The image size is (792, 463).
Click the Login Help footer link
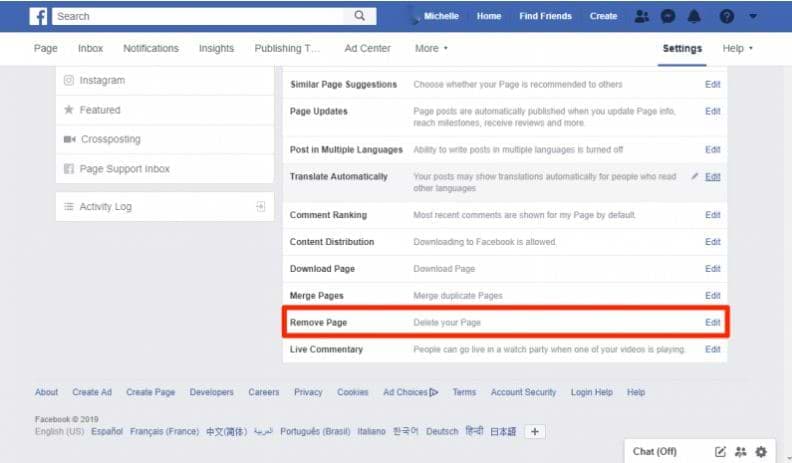pos(591,392)
